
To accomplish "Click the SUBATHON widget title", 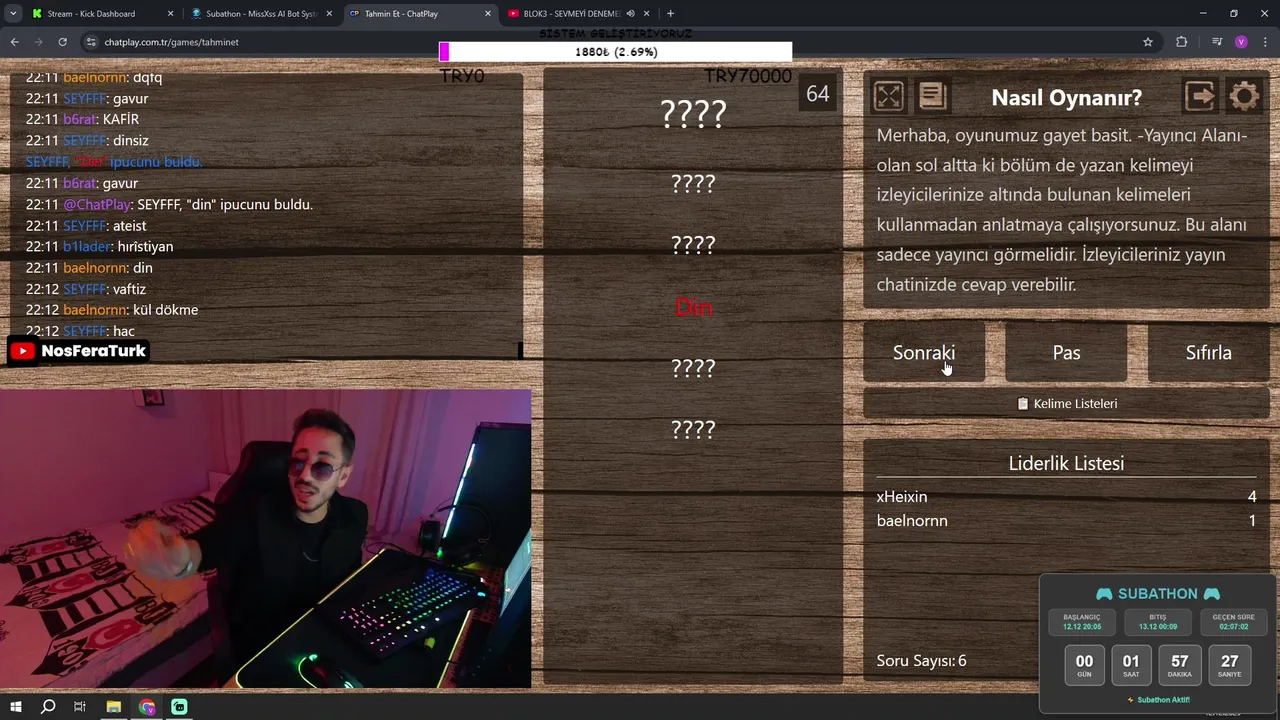I will click(x=1157, y=594).
